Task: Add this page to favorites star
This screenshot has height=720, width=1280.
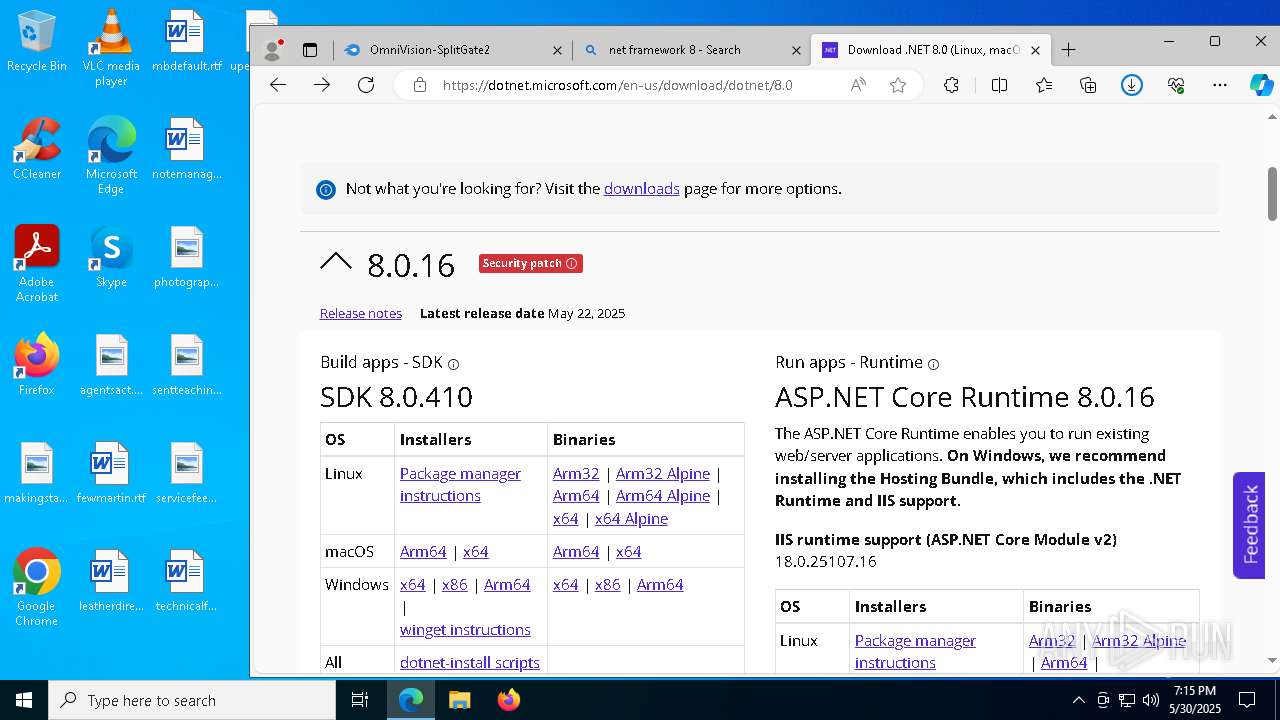Action: [898, 85]
